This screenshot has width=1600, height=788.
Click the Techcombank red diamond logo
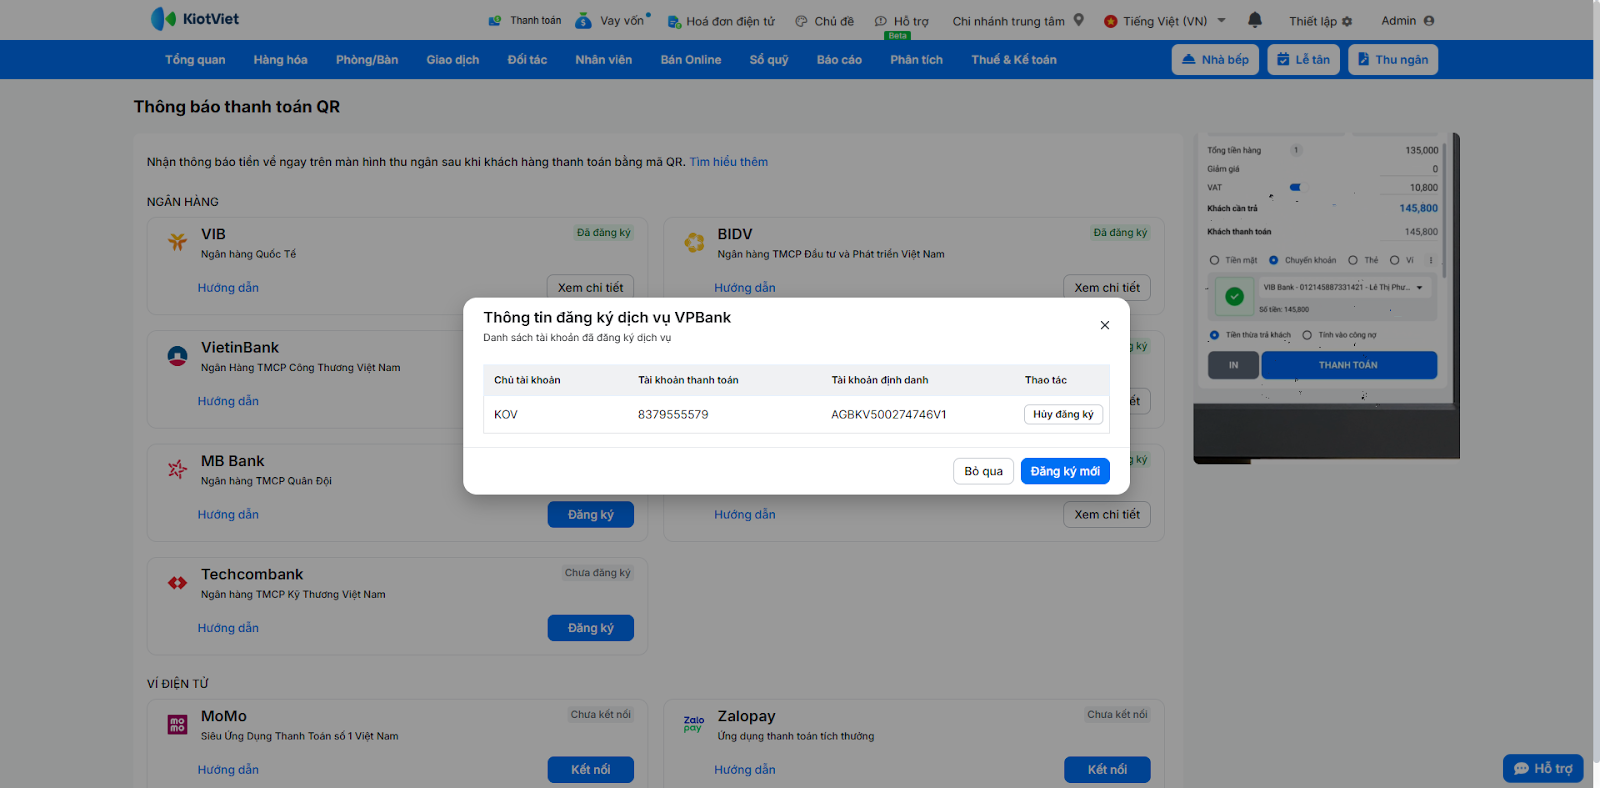pyautogui.click(x=177, y=583)
